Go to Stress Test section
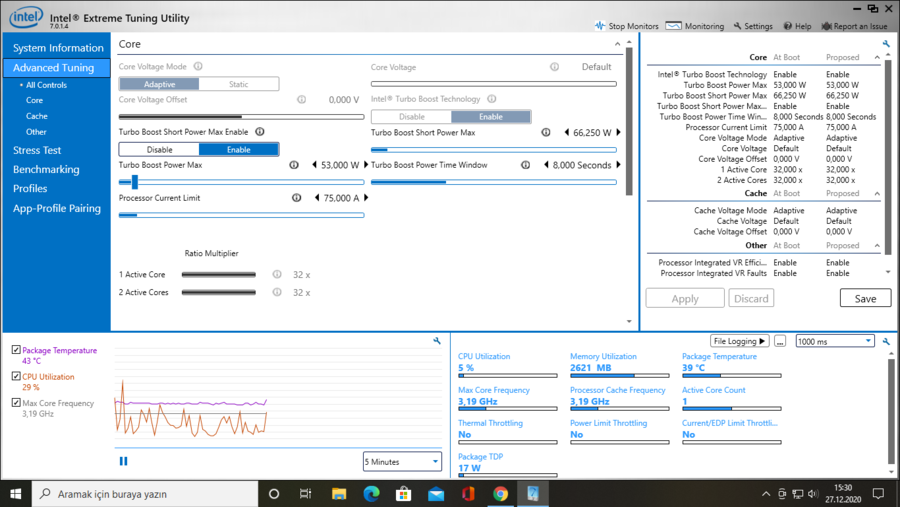This screenshot has width=900, height=507. point(37,150)
